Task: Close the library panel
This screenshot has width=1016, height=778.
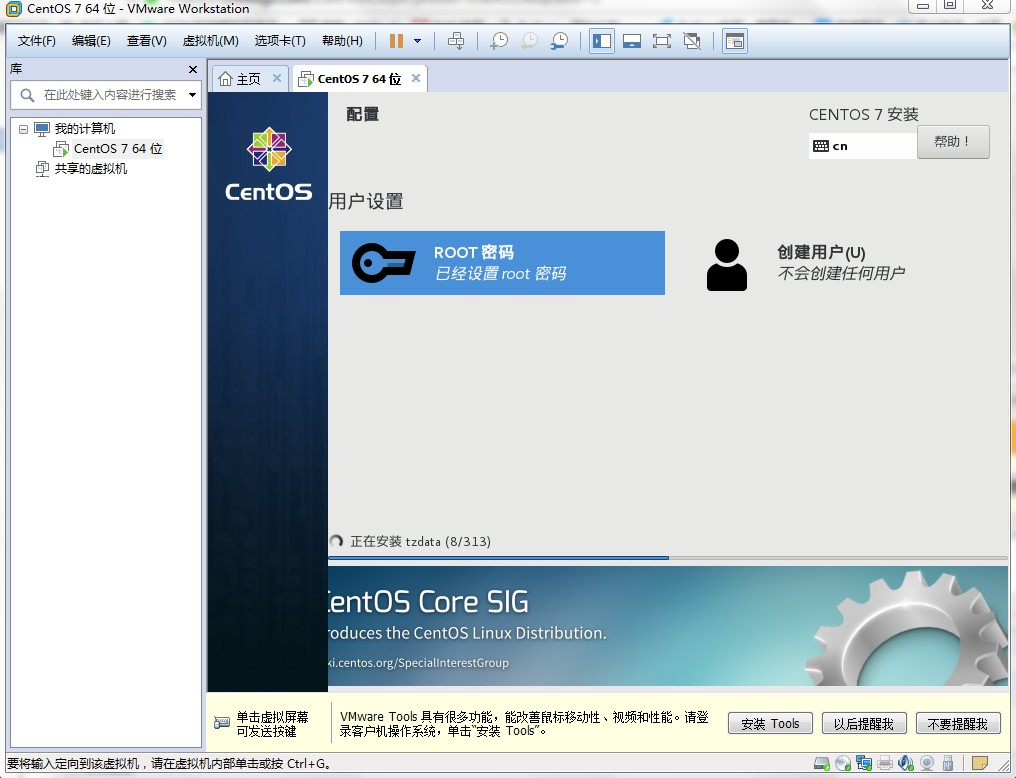Action: tap(192, 69)
